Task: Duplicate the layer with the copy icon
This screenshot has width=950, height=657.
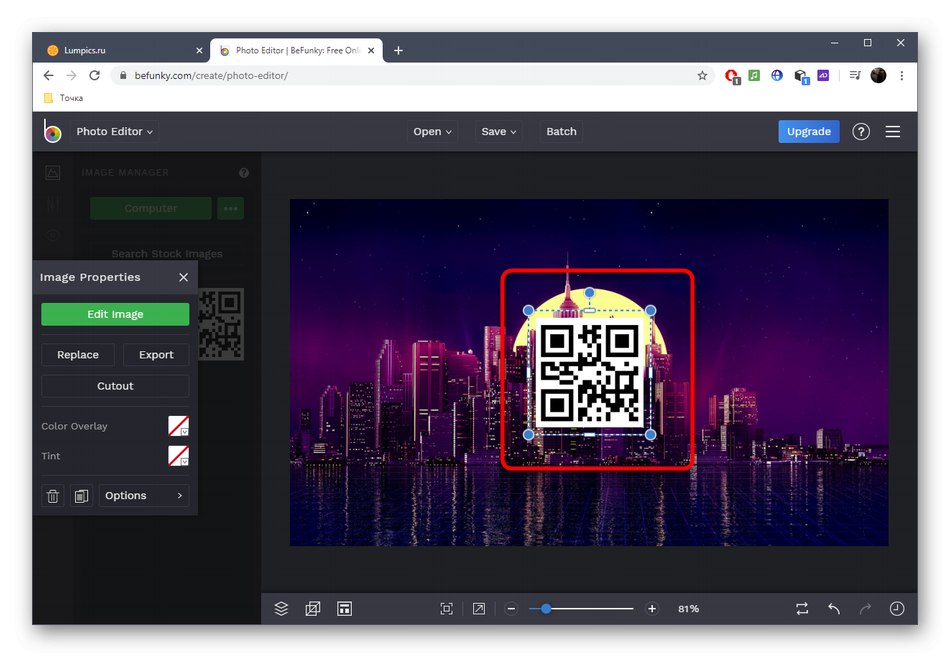Action: [81, 496]
